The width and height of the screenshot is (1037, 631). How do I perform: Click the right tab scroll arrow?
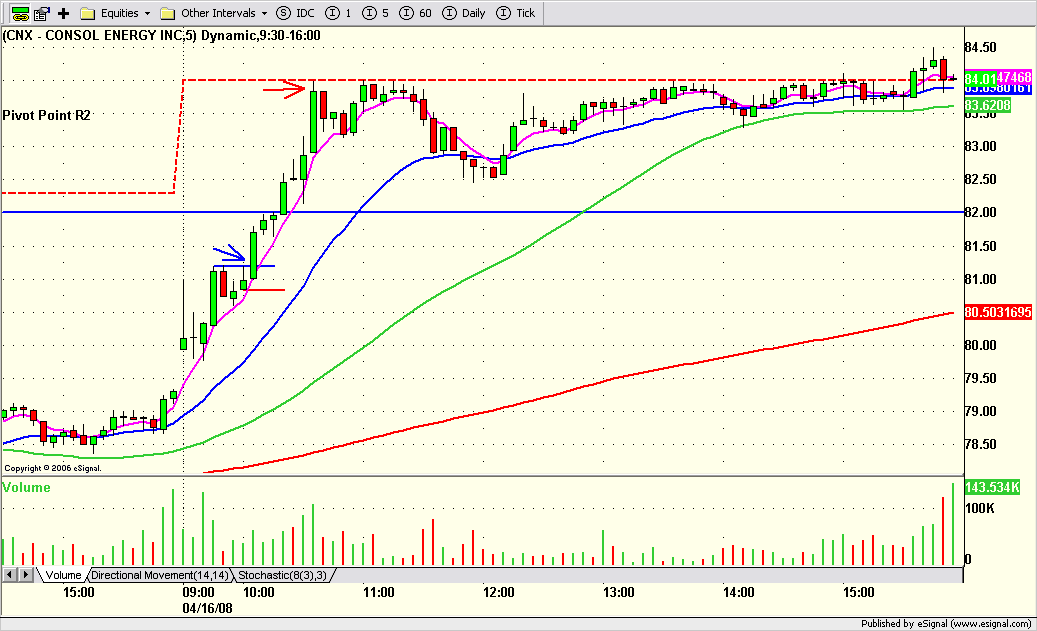click(25, 575)
